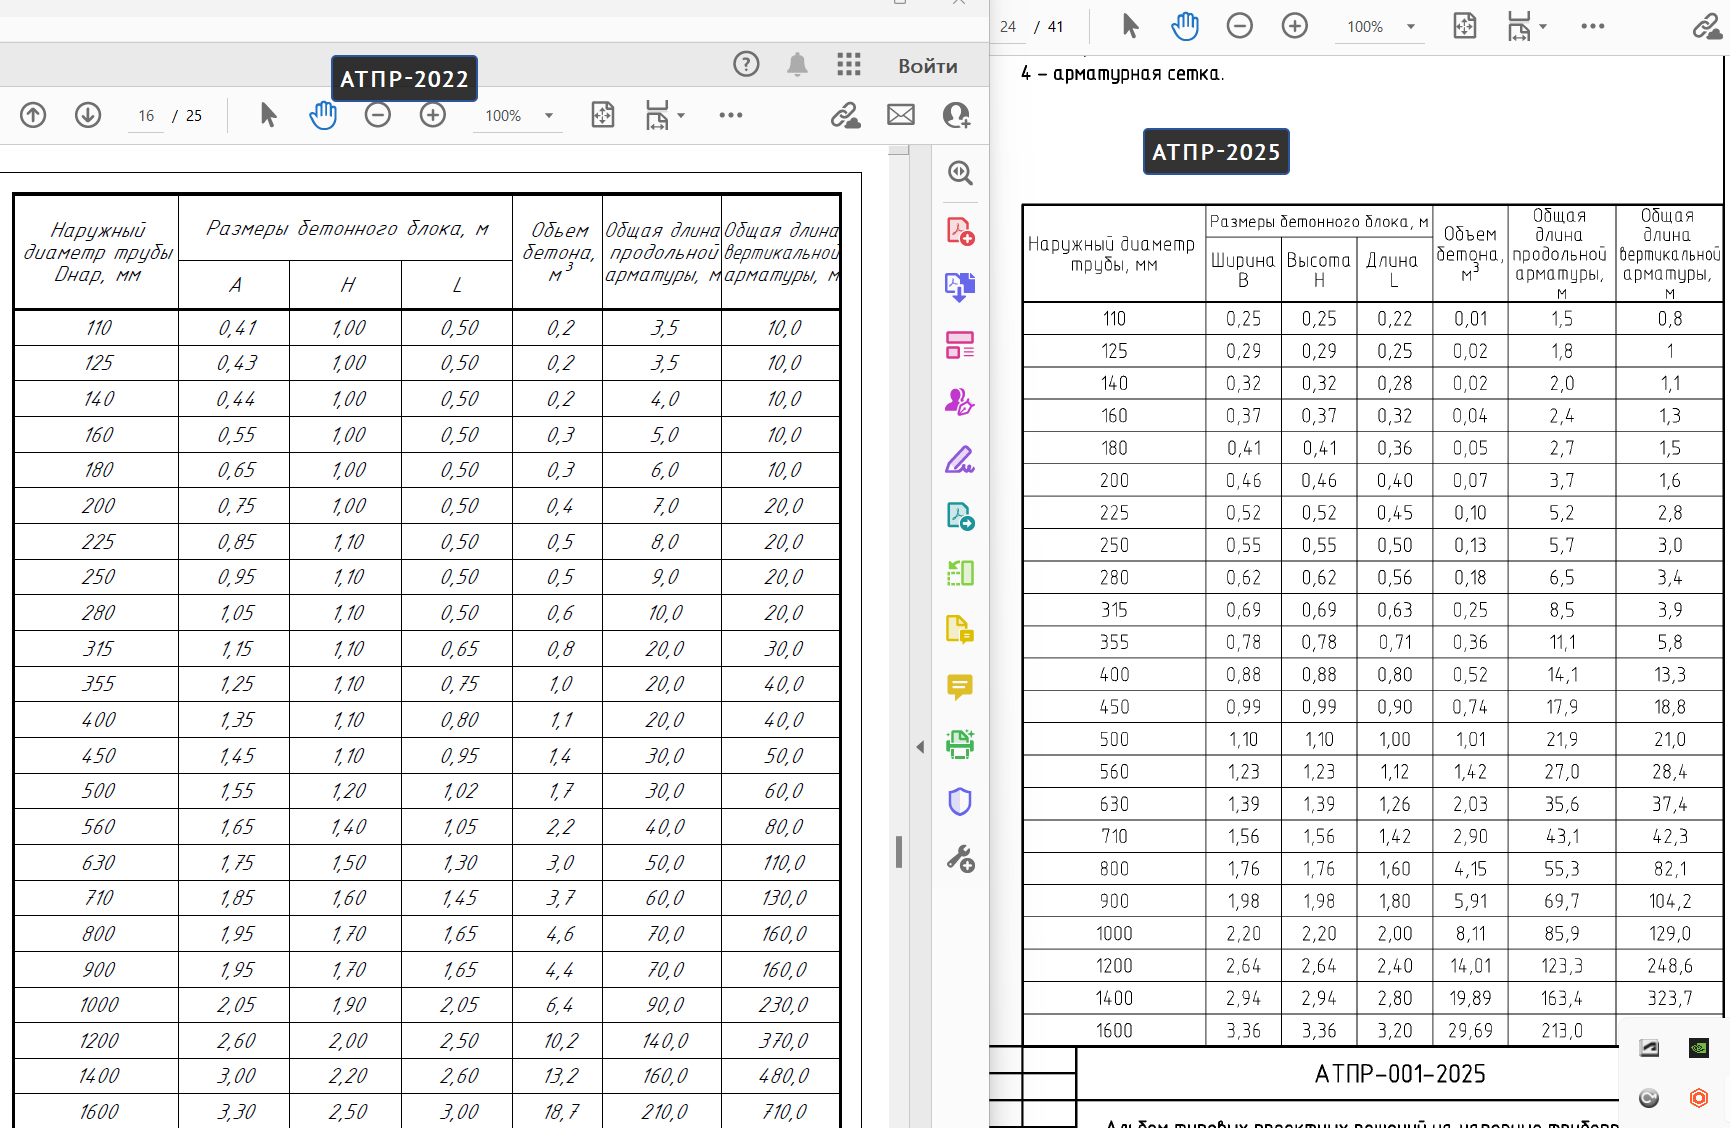Choose Selection arrow tool in right window

pyautogui.click(x=1130, y=26)
